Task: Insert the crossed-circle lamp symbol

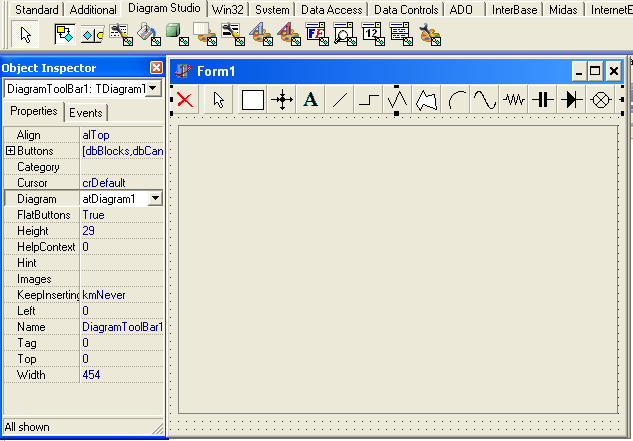Action: click(601, 100)
